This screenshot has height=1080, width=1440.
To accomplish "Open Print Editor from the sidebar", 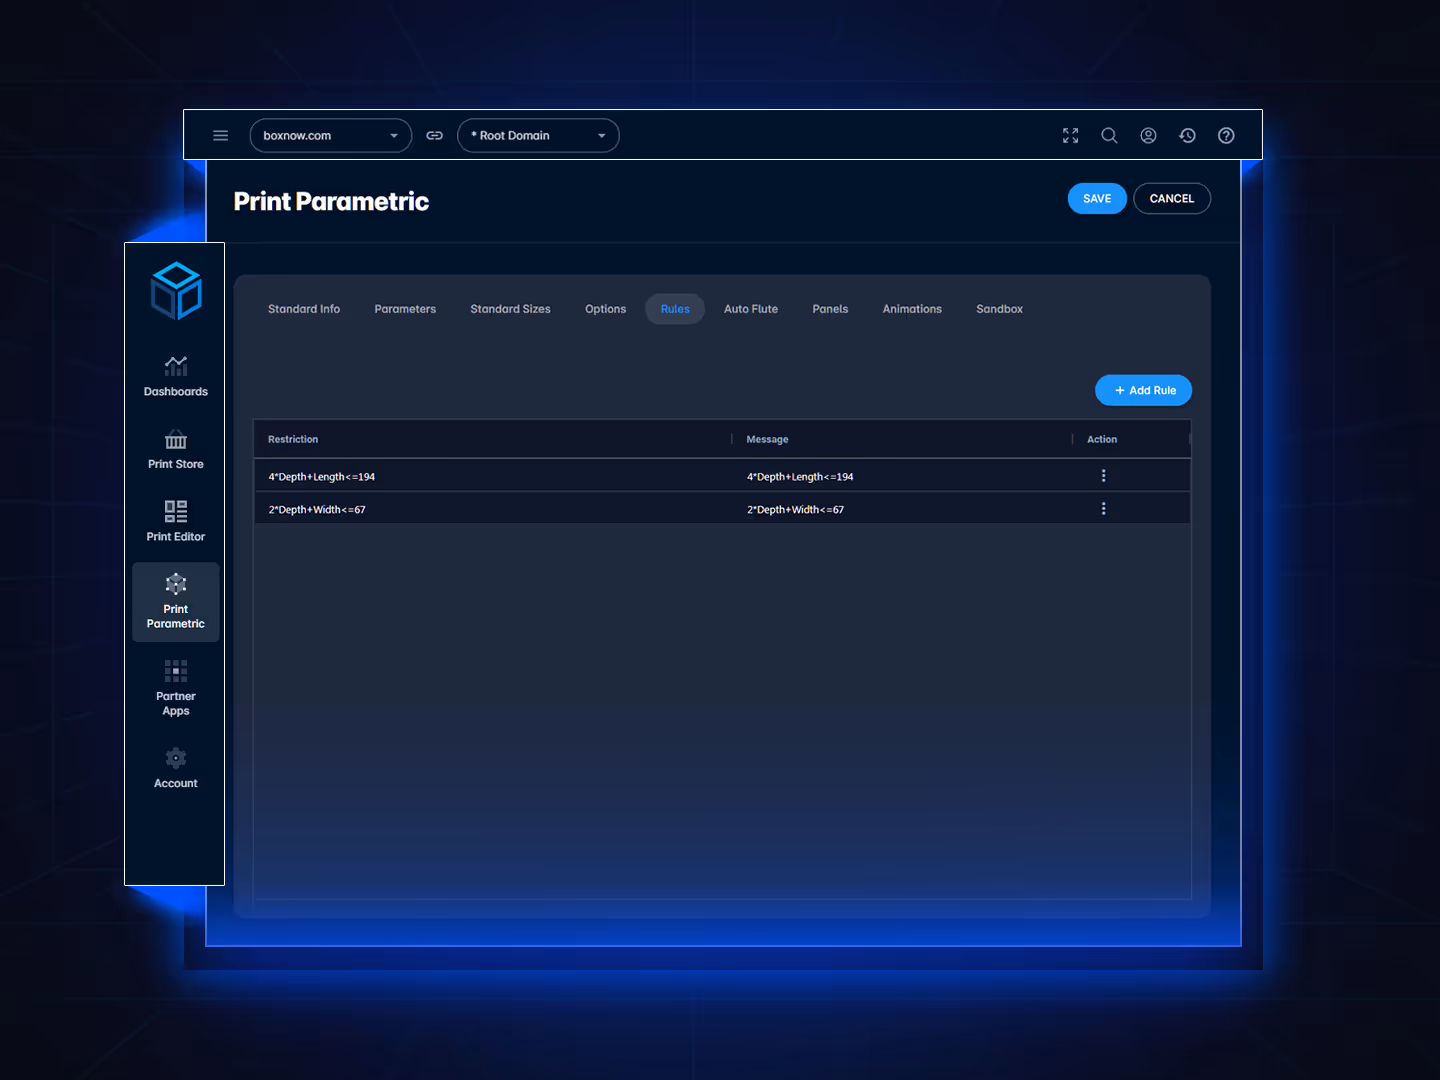I will (176, 522).
